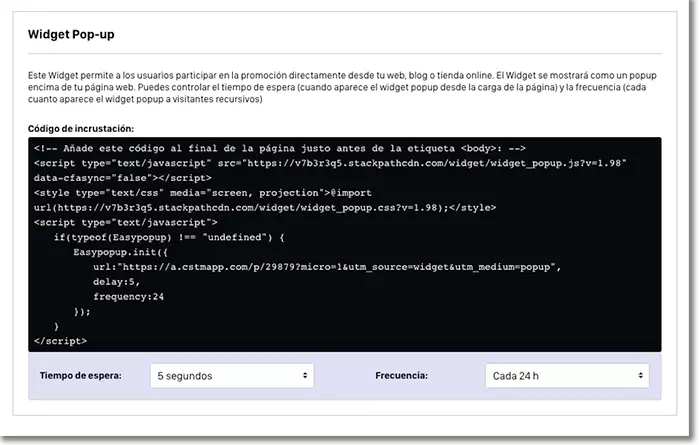This screenshot has width=700, height=445.
Task: Click the url line with a.cstmapp.com
Action: tap(327, 267)
